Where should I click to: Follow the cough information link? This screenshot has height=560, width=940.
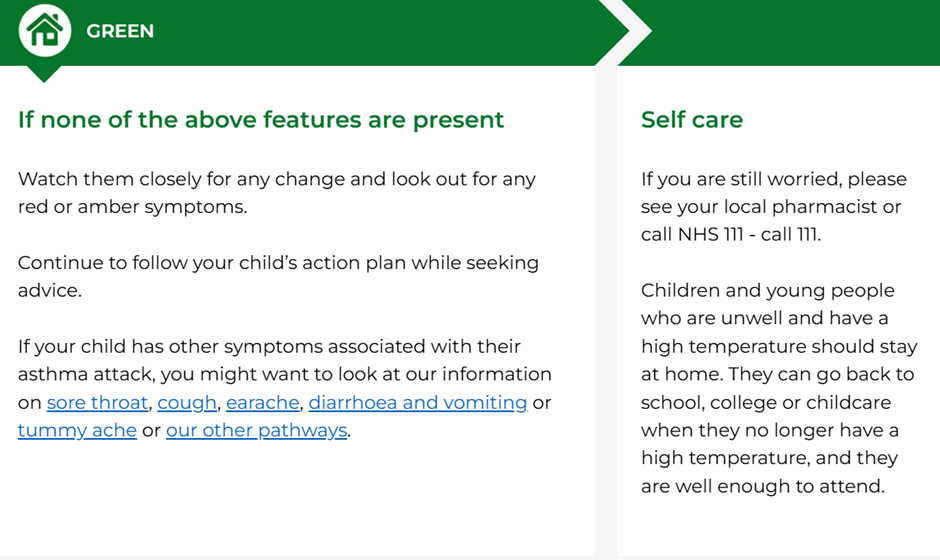[x=187, y=403]
